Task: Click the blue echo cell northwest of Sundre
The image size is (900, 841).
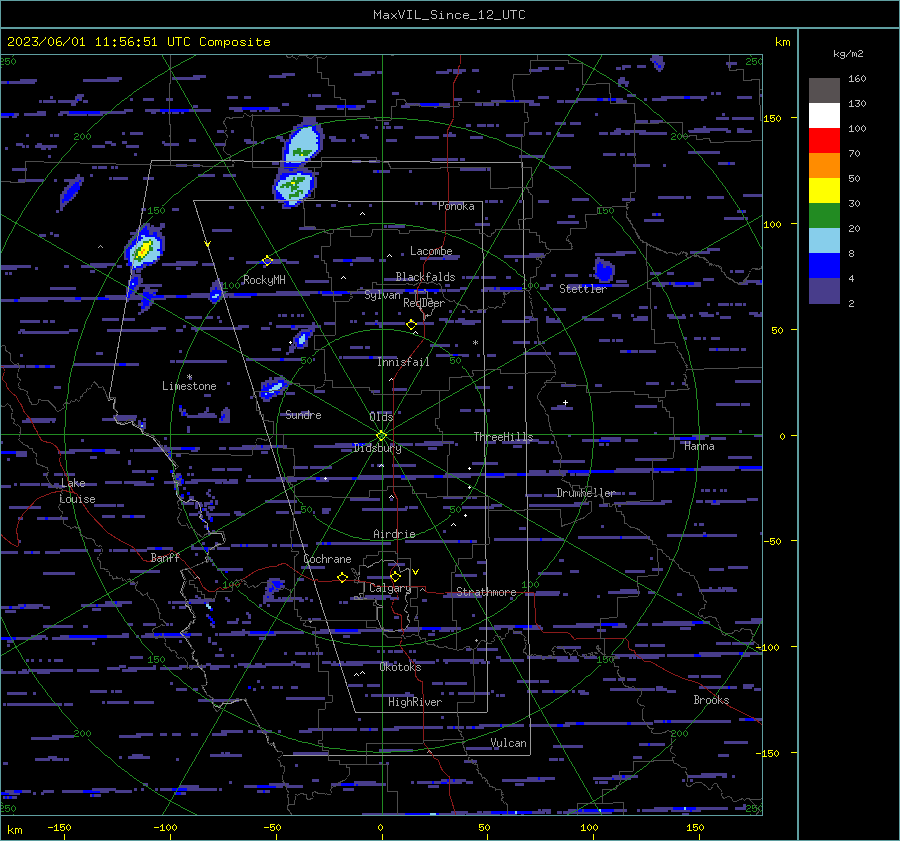Action: 273,388
